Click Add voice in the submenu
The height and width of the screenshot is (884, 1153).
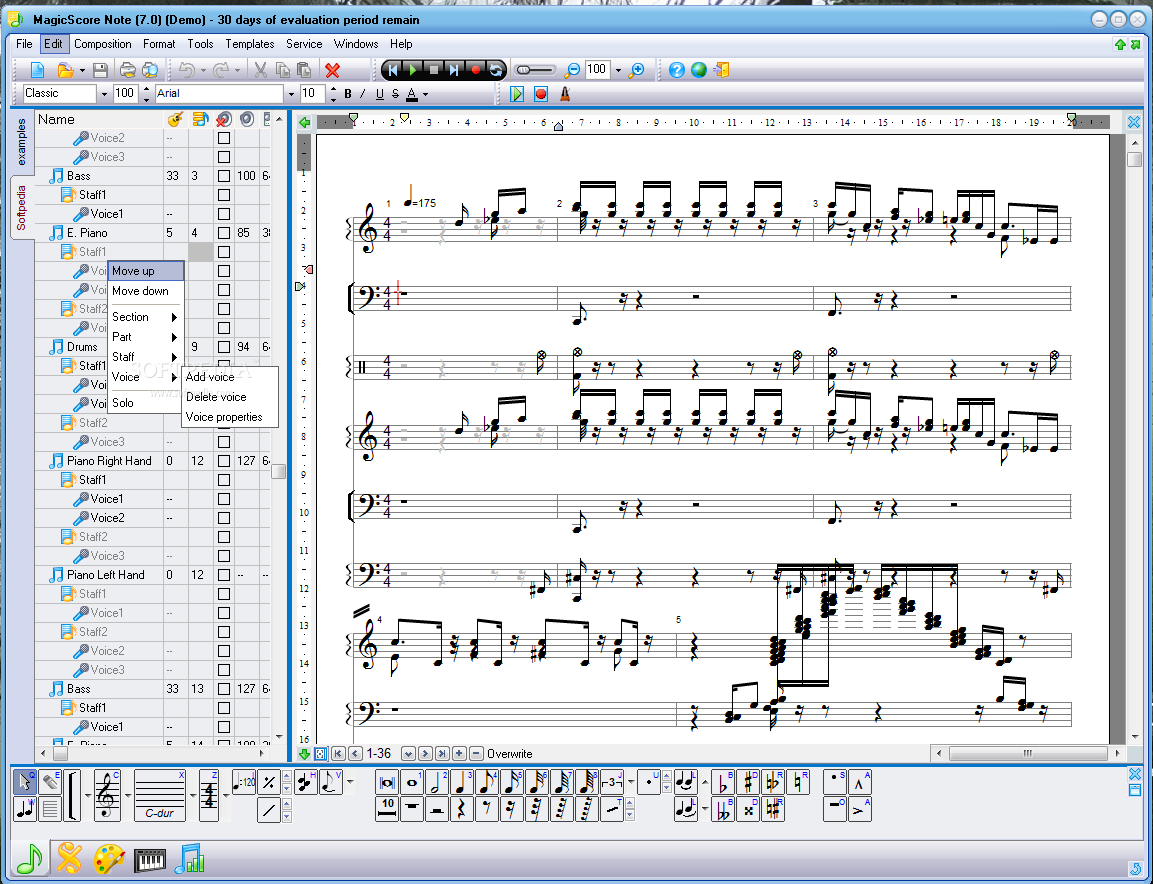[210, 377]
